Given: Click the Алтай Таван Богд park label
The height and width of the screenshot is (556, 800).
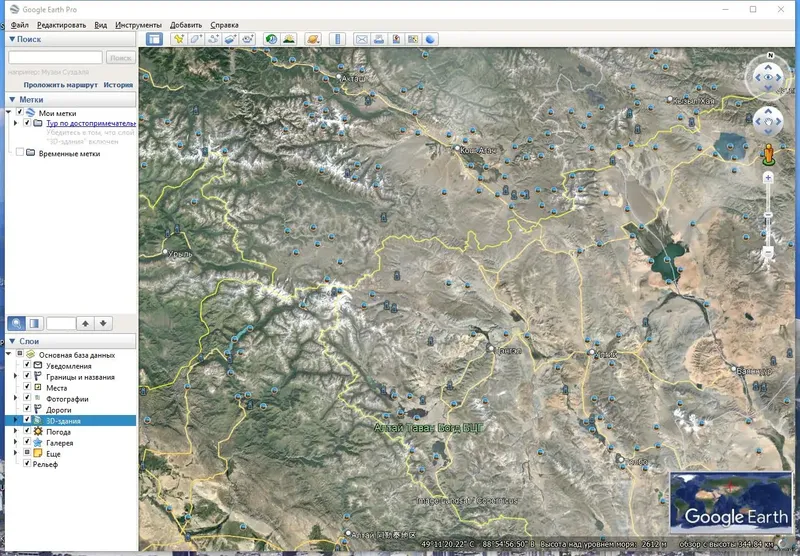Looking at the screenshot, I should click(x=428, y=428).
